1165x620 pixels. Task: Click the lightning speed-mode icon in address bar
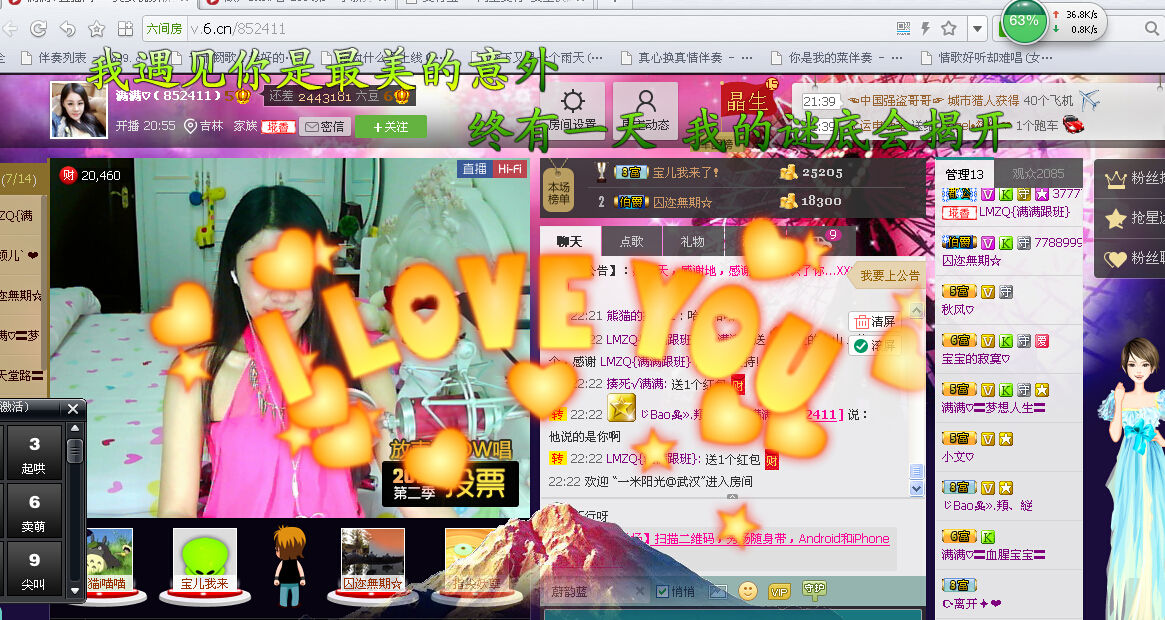926,29
